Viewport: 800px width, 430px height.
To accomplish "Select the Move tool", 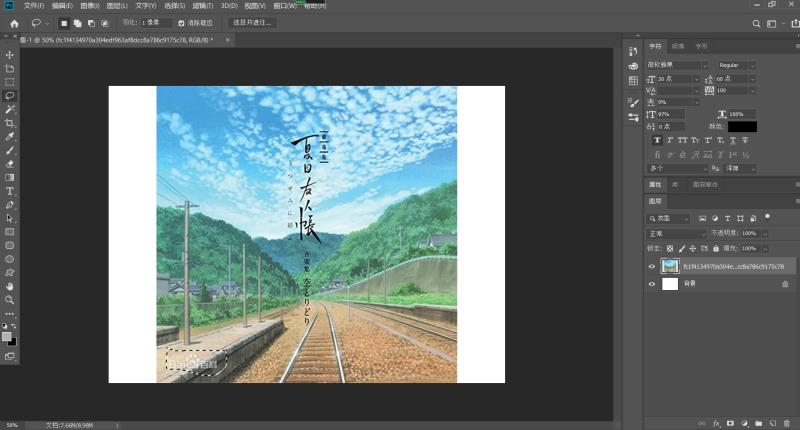I will pyautogui.click(x=10, y=55).
